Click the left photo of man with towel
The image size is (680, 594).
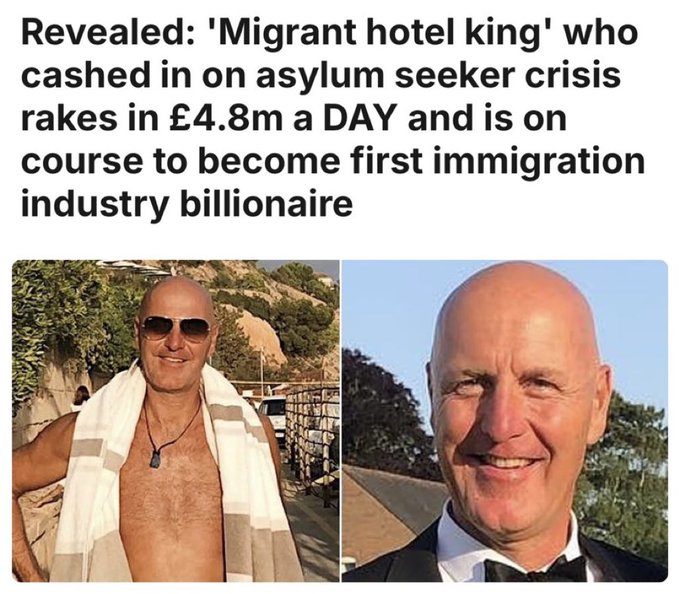pos(176,421)
